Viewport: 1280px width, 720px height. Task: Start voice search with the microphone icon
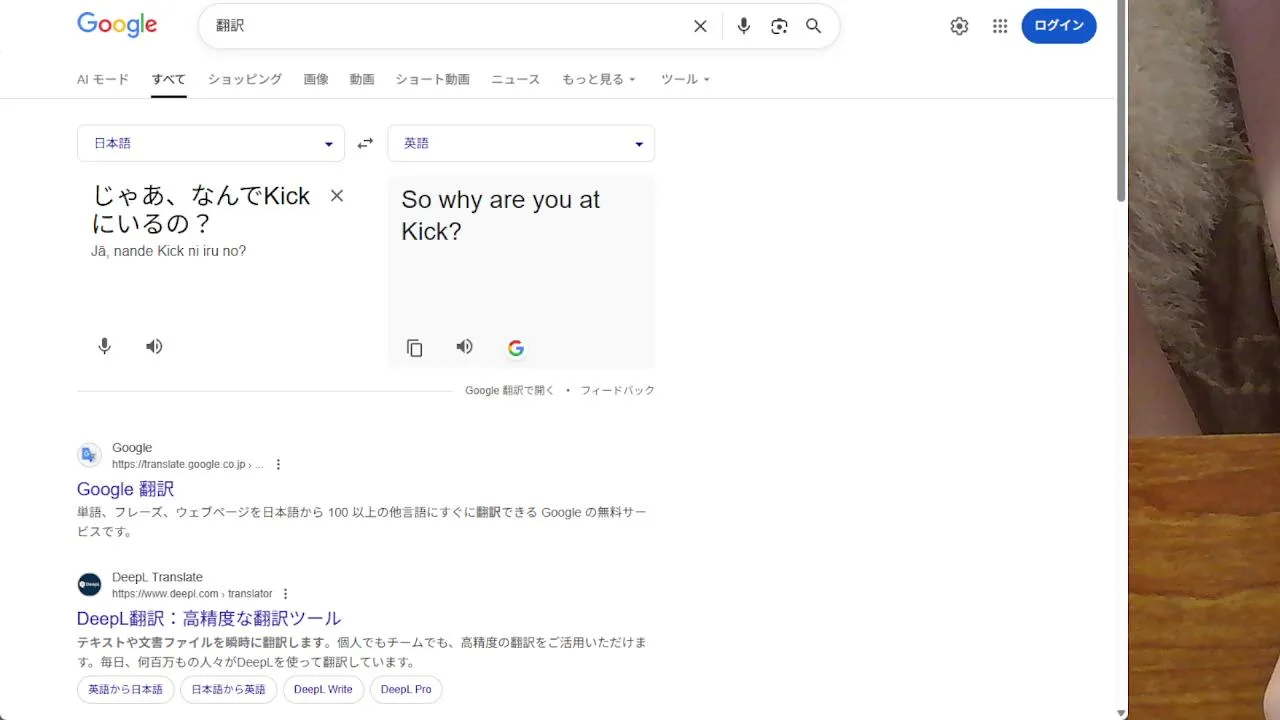point(743,26)
